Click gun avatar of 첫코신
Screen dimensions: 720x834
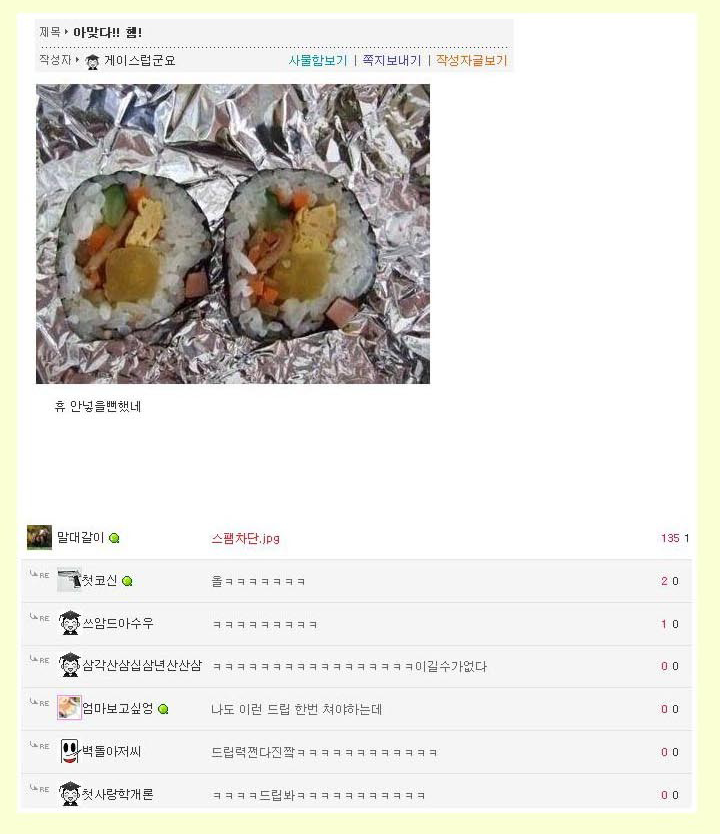(x=69, y=580)
